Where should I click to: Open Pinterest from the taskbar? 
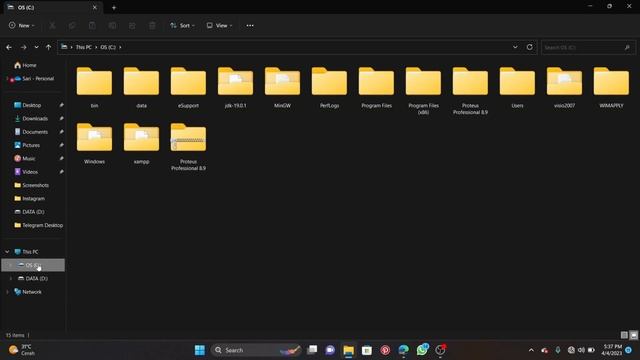click(385, 350)
